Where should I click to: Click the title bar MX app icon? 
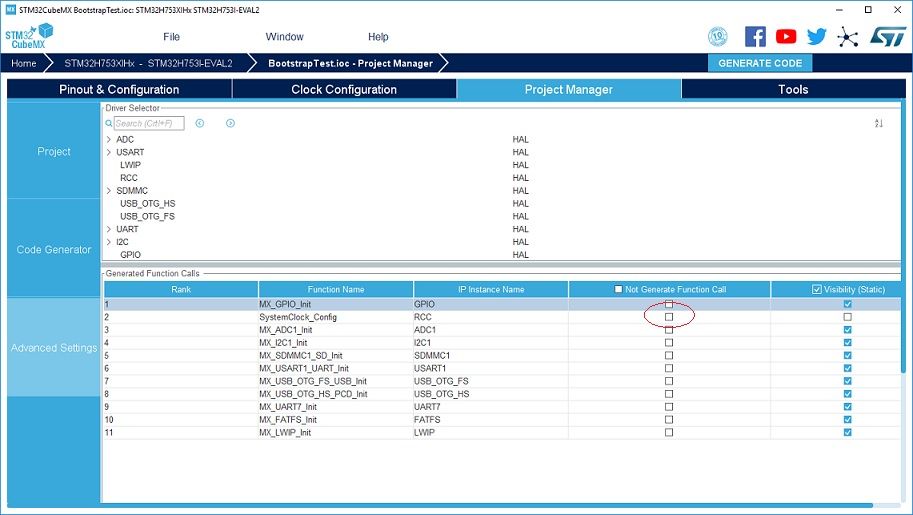click(10, 10)
